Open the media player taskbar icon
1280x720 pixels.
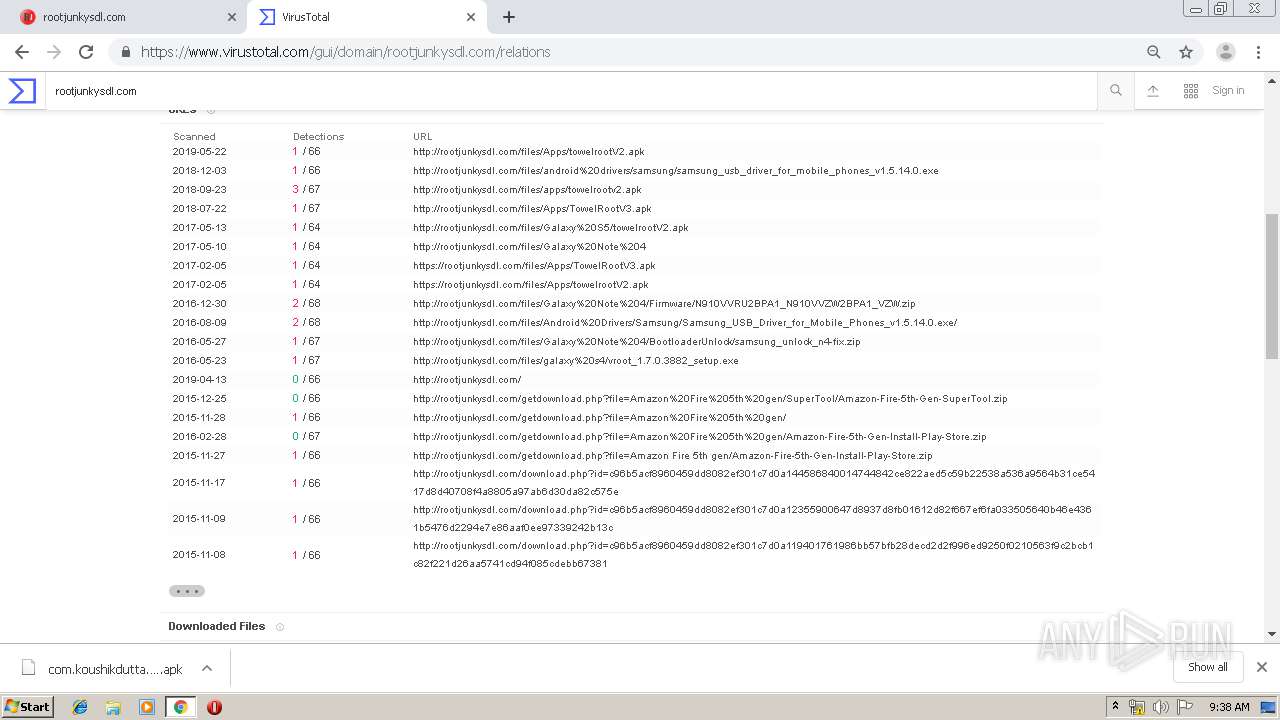(x=147, y=707)
